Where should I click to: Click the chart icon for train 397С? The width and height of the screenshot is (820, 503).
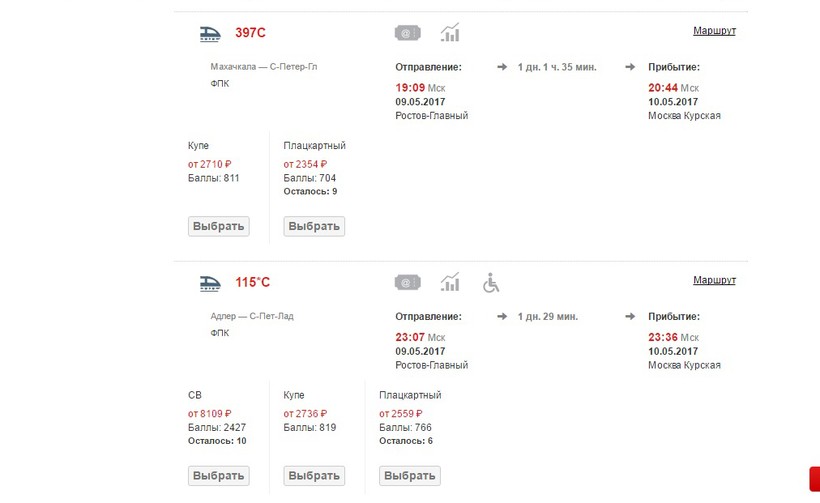[x=450, y=33]
